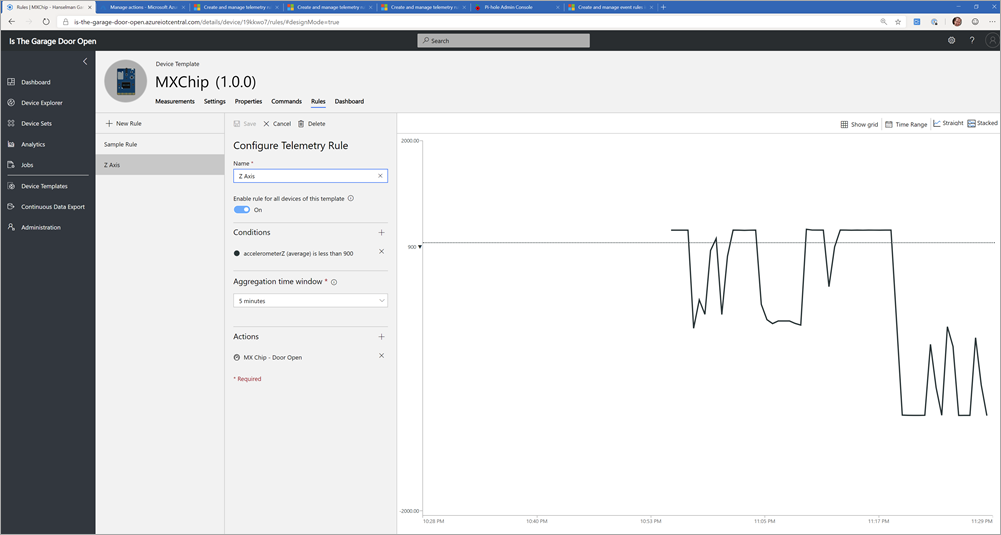Add a new condition with plus icon
The image size is (1001, 535).
[381, 233]
